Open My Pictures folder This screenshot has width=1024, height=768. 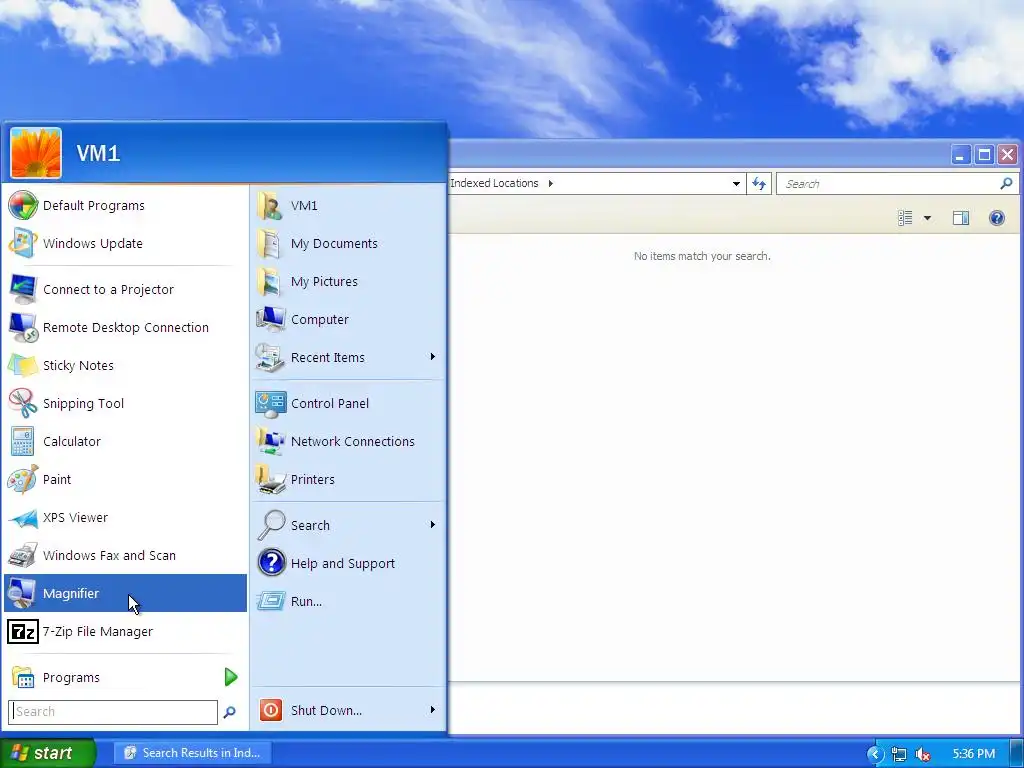[348, 281]
